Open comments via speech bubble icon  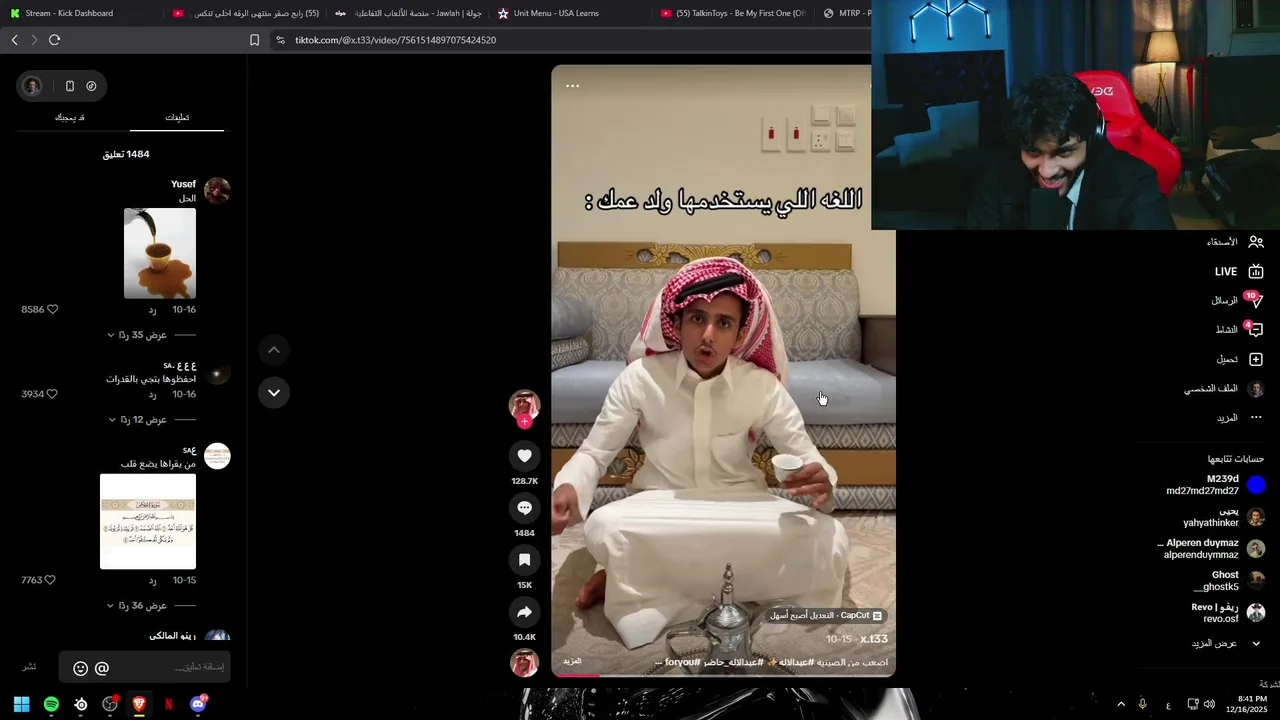click(524, 508)
